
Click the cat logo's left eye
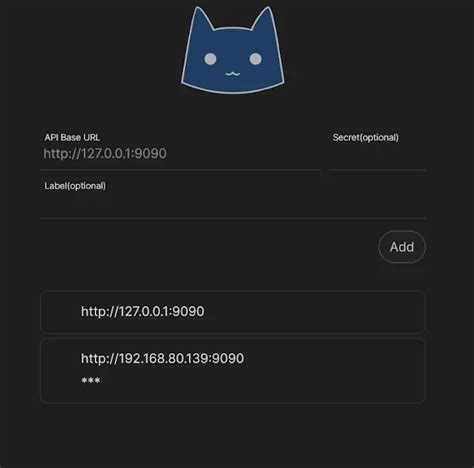click(x=210, y=59)
